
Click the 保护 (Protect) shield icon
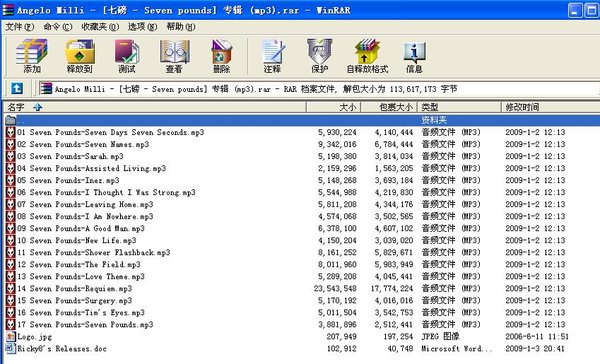pos(320,56)
